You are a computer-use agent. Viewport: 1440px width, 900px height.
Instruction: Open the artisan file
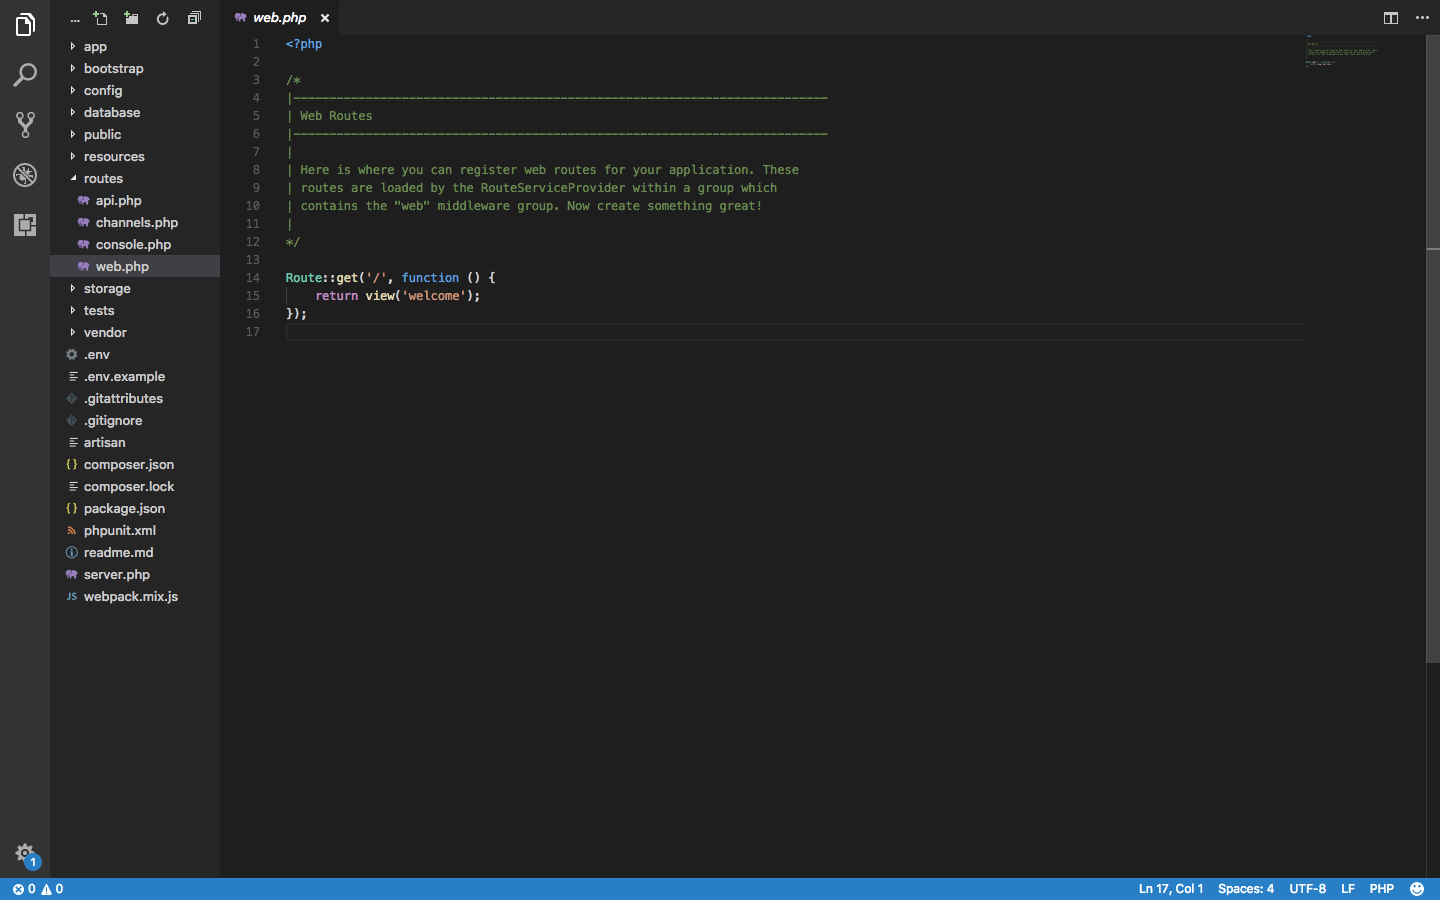135,442
